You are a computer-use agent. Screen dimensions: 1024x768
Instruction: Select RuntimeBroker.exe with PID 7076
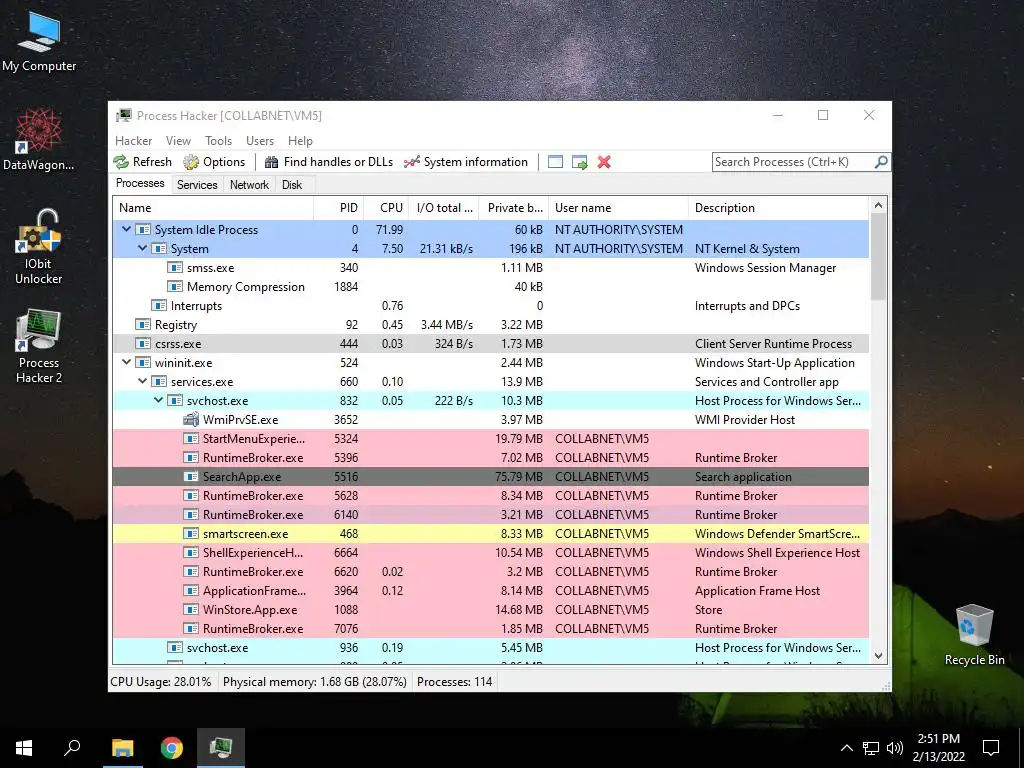click(x=490, y=628)
